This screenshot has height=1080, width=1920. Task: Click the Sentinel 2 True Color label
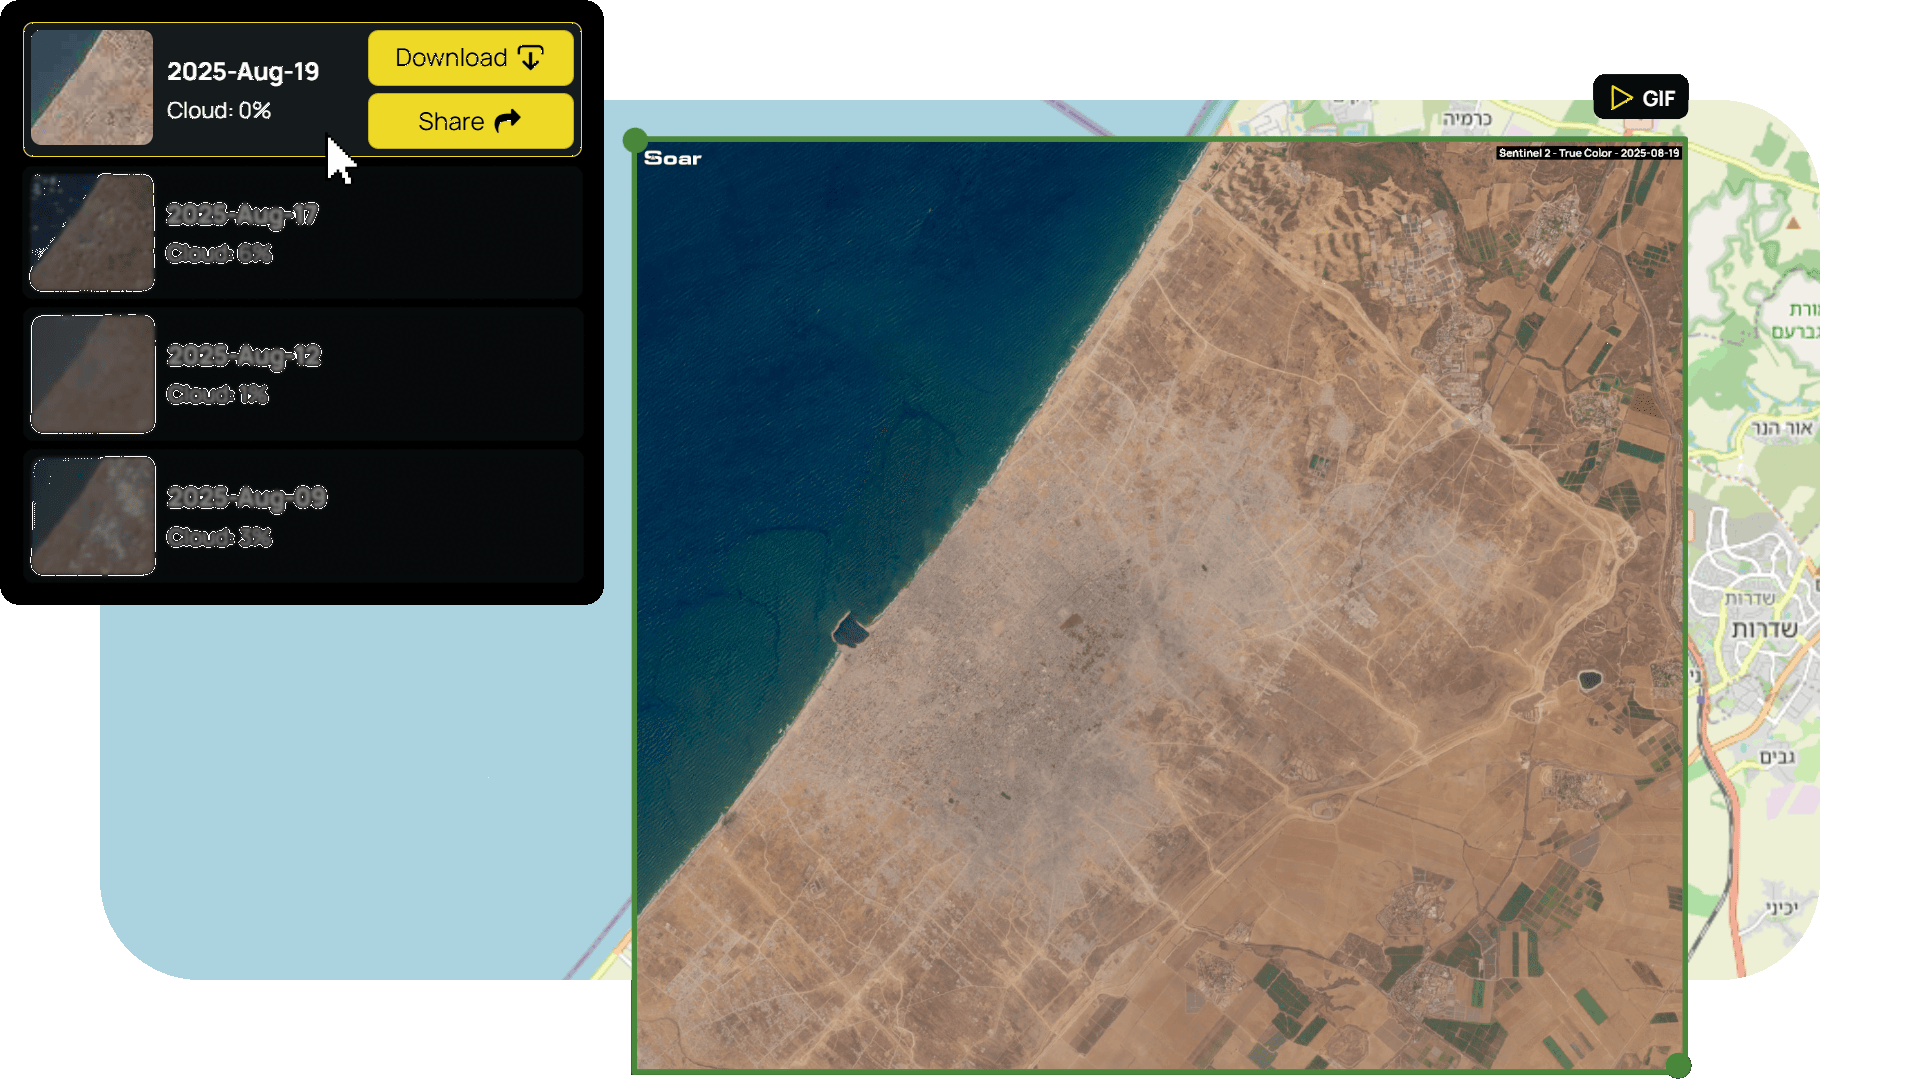[x=1588, y=153]
